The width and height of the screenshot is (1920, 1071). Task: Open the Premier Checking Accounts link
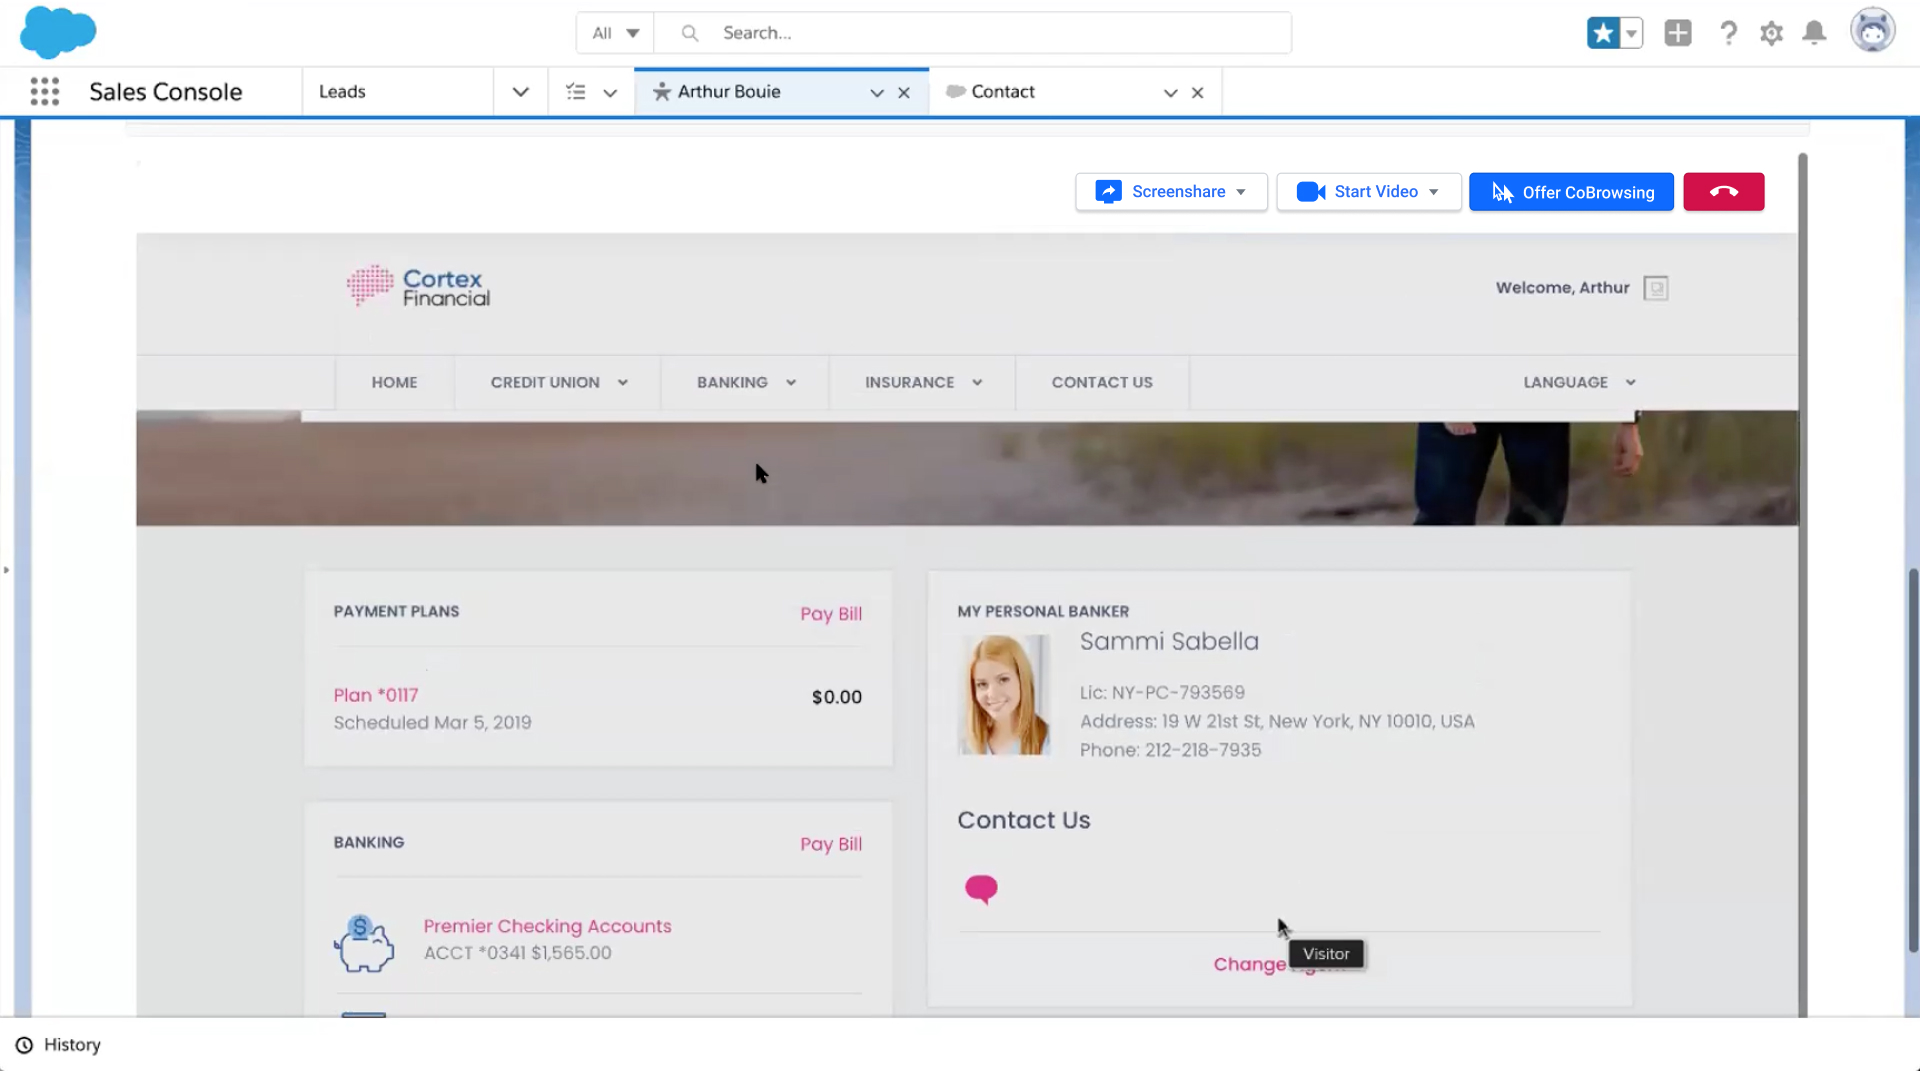tap(547, 926)
